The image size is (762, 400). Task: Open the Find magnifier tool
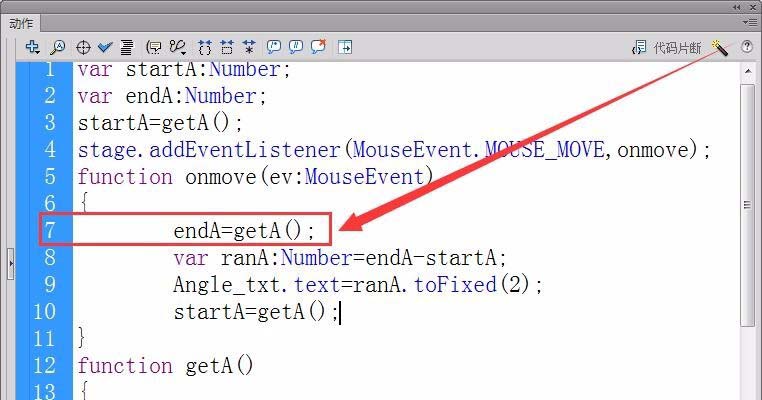(58, 47)
